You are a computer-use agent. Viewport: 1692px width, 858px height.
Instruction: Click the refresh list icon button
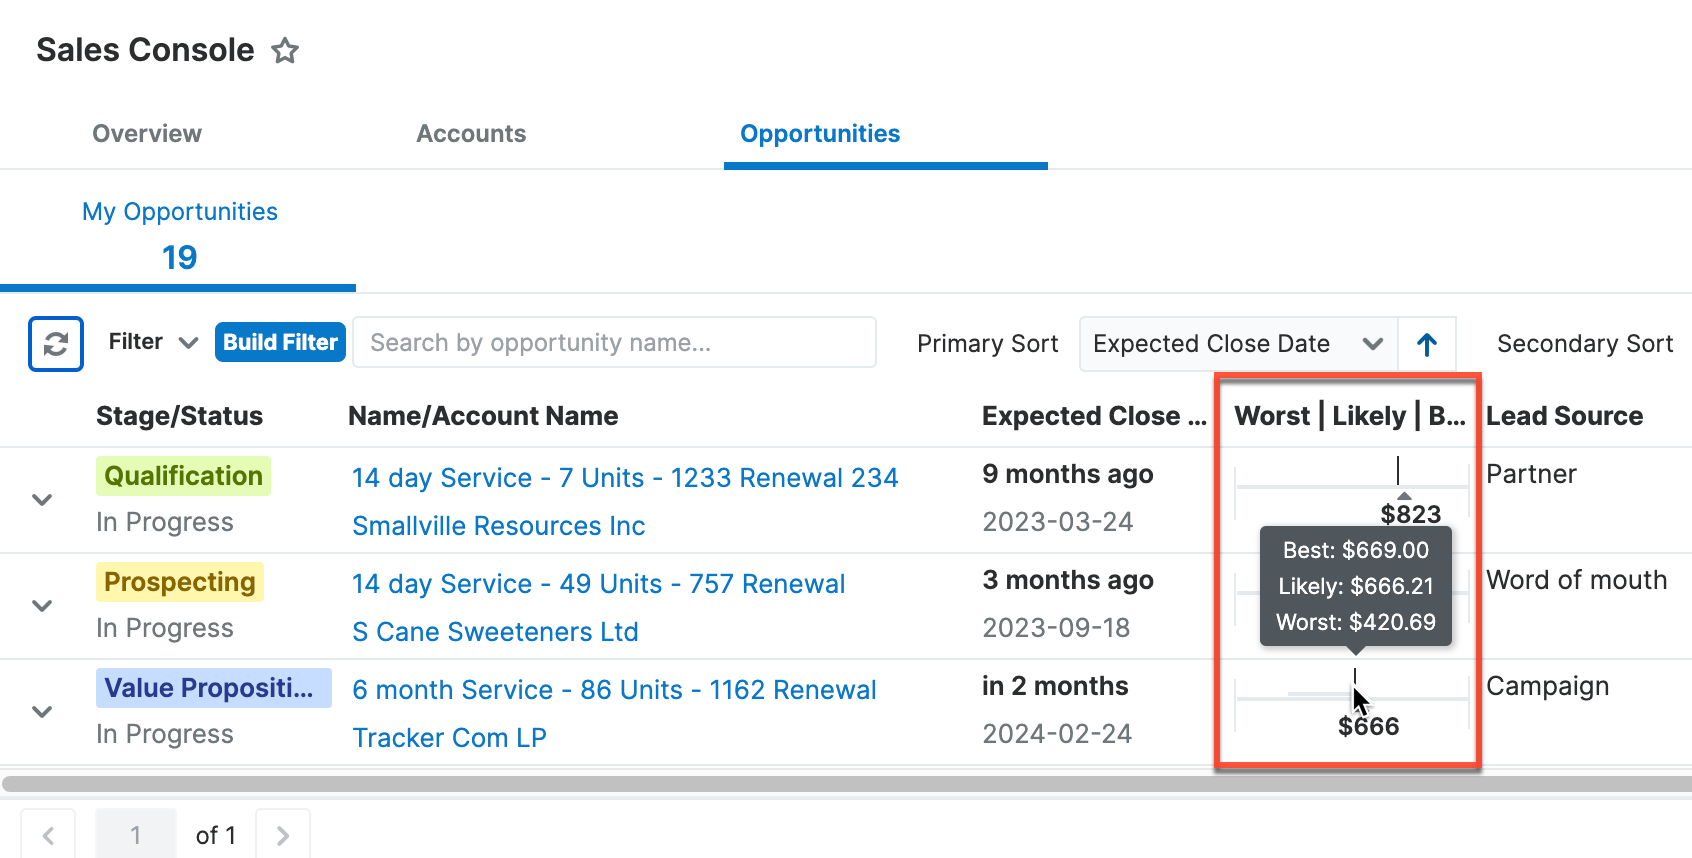pyautogui.click(x=56, y=344)
